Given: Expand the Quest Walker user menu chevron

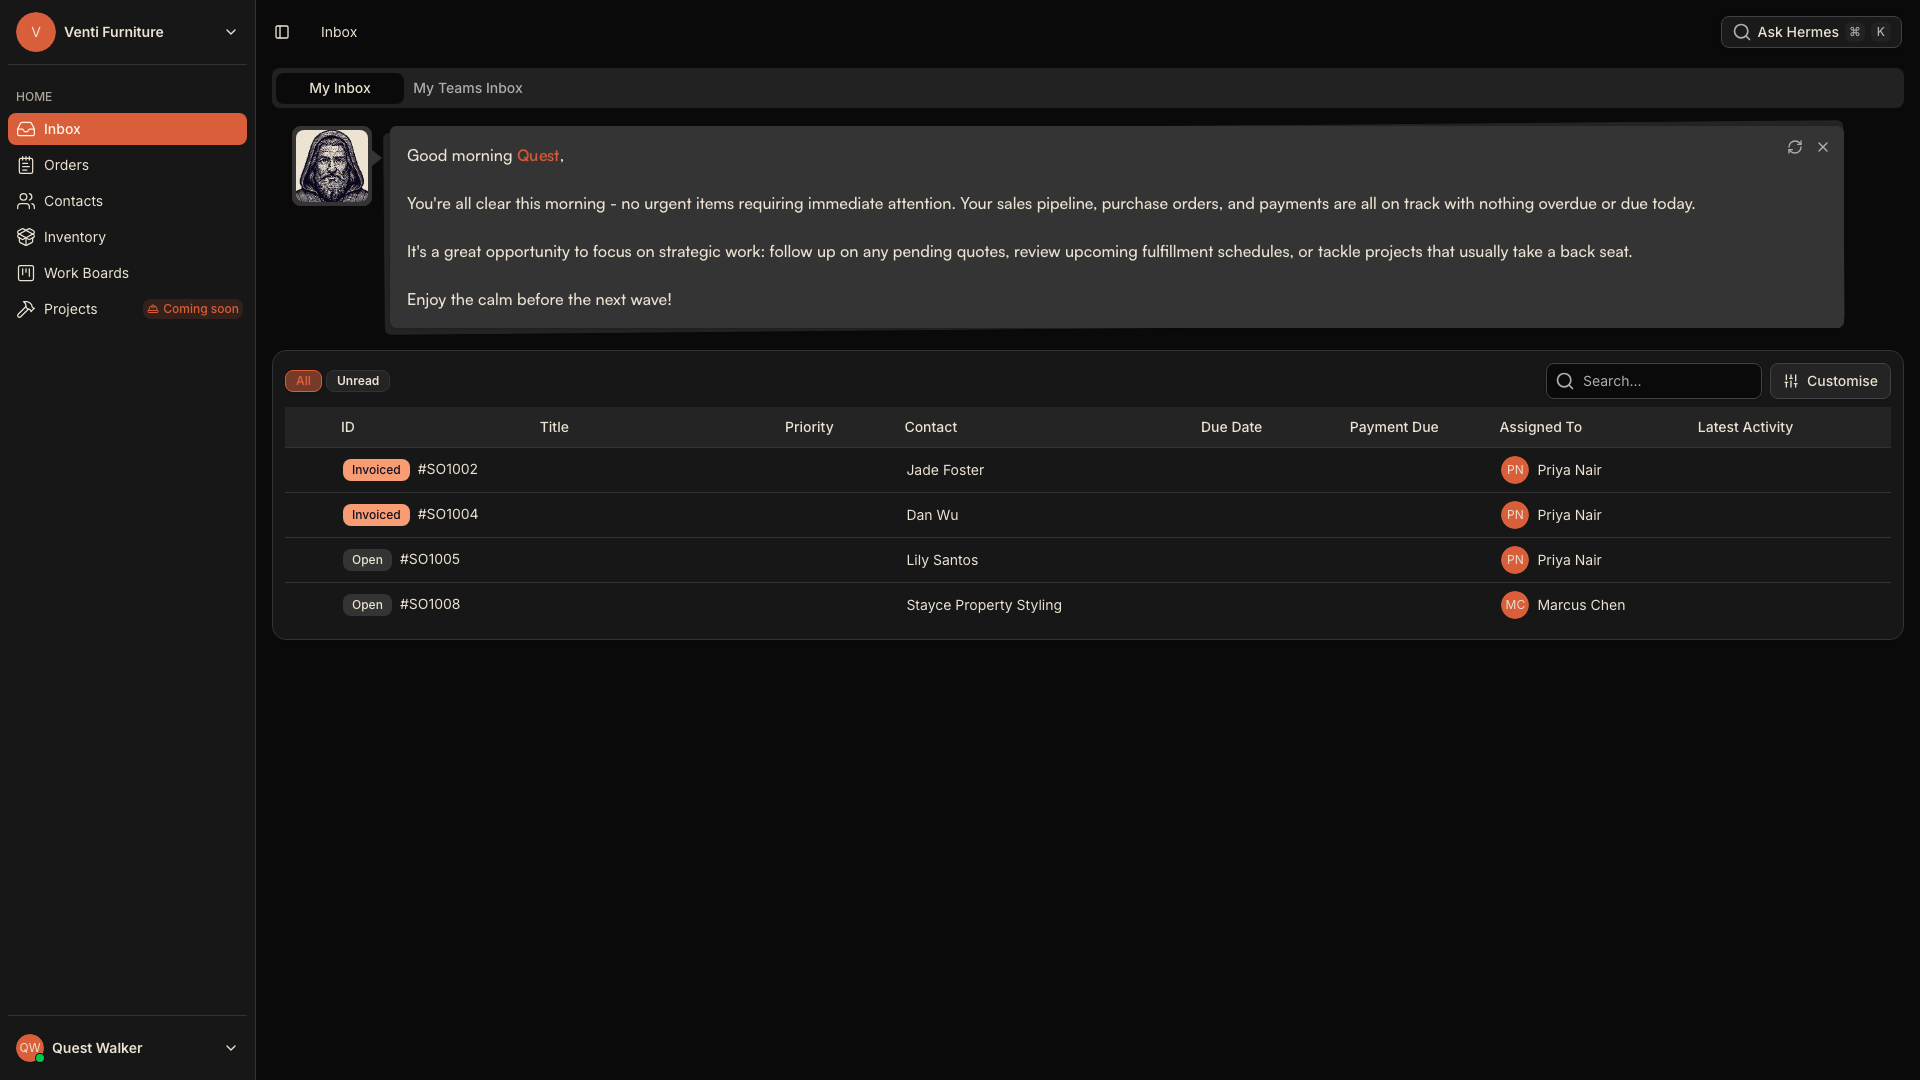Looking at the screenshot, I should tap(231, 1048).
